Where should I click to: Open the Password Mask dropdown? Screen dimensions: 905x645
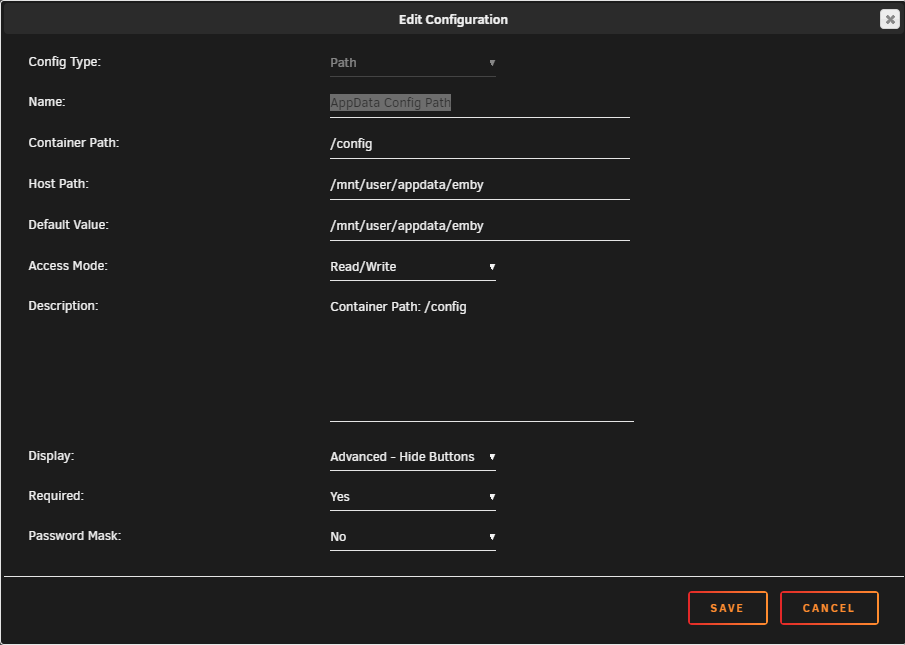tap(413, 537)
